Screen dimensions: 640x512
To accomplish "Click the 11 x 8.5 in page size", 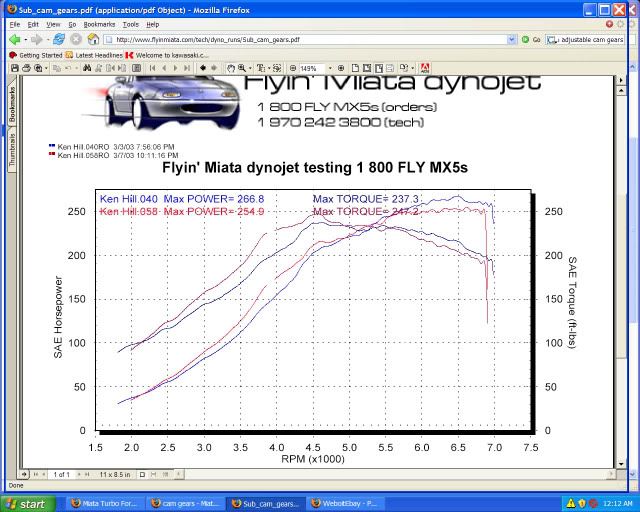I will point(115,474).
